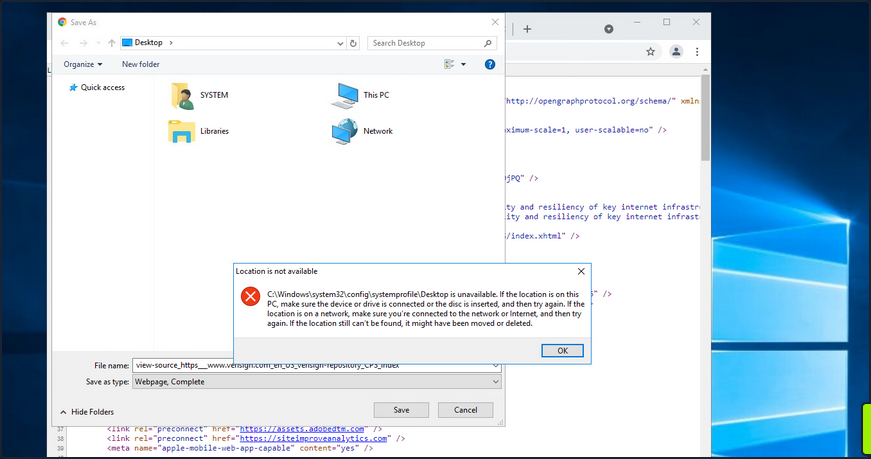
Task: Expand the File name history dropdown arrow
Action: point(495,366)
